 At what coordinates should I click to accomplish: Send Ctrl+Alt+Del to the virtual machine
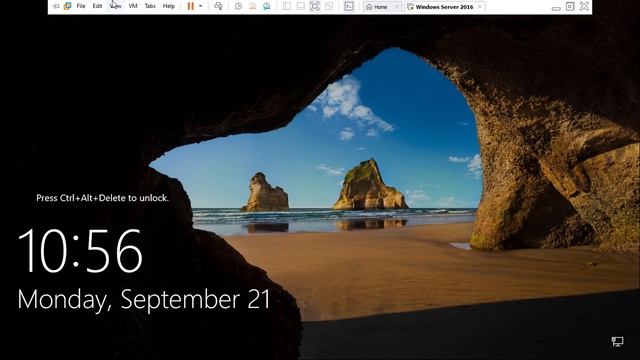tap(218, 6)
